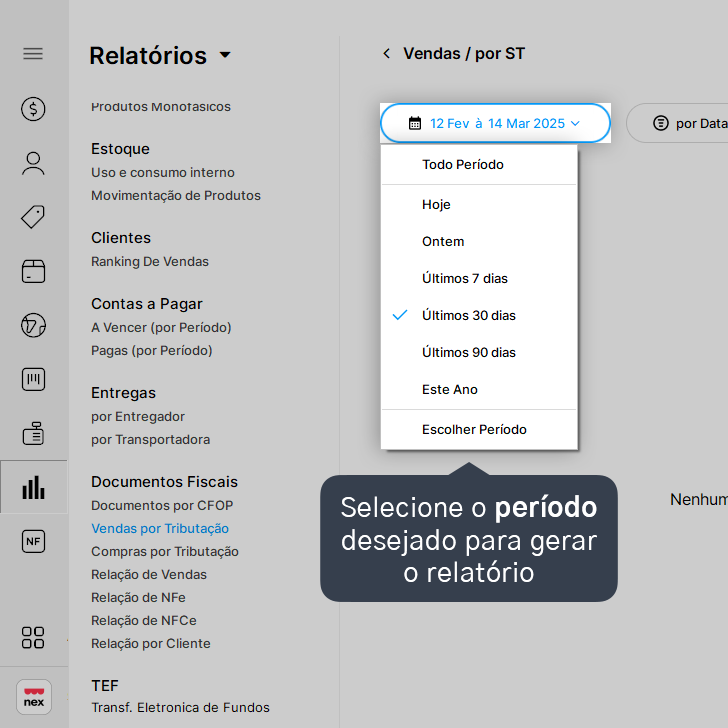728x728 pixels.
Task: Open Produtos Monofásicos report link
Action: [x=161, y=107]
